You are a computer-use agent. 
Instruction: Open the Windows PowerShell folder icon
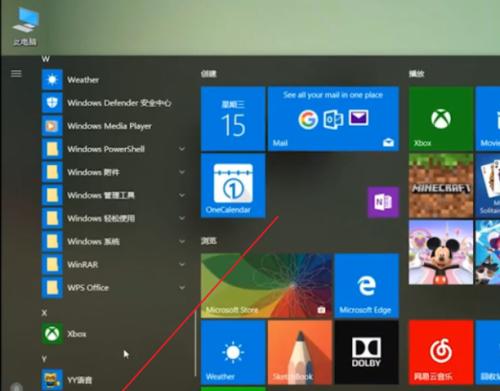pyautogui.click(x=52, y=149)
